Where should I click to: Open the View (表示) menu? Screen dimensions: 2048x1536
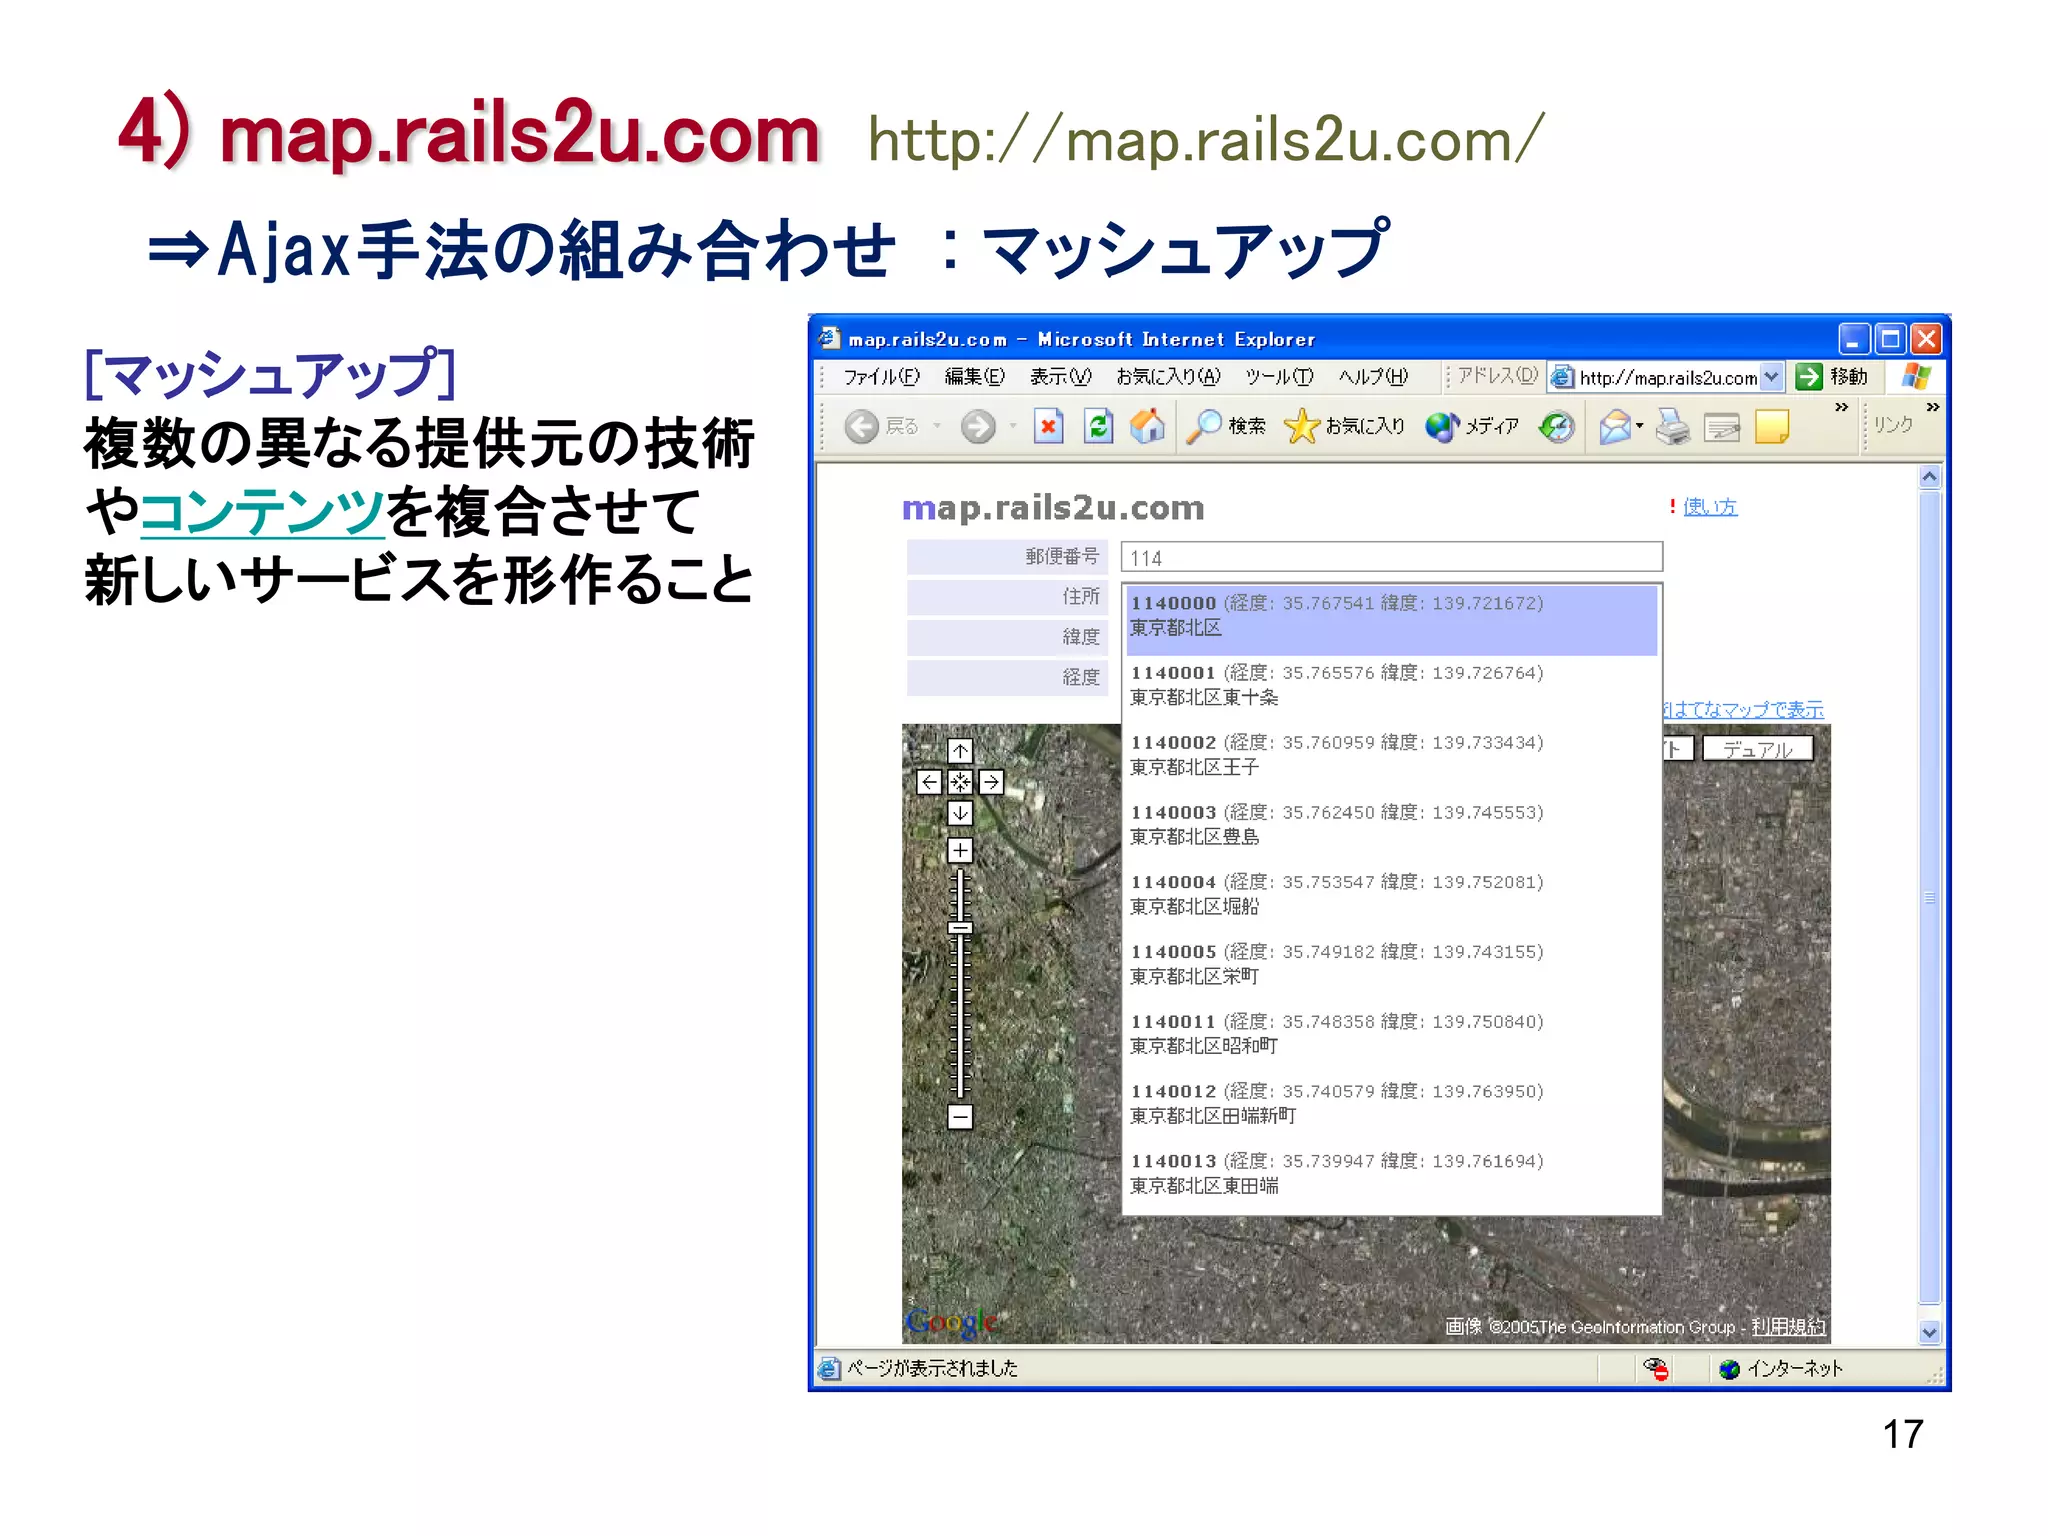click(x=1061, y=377)
